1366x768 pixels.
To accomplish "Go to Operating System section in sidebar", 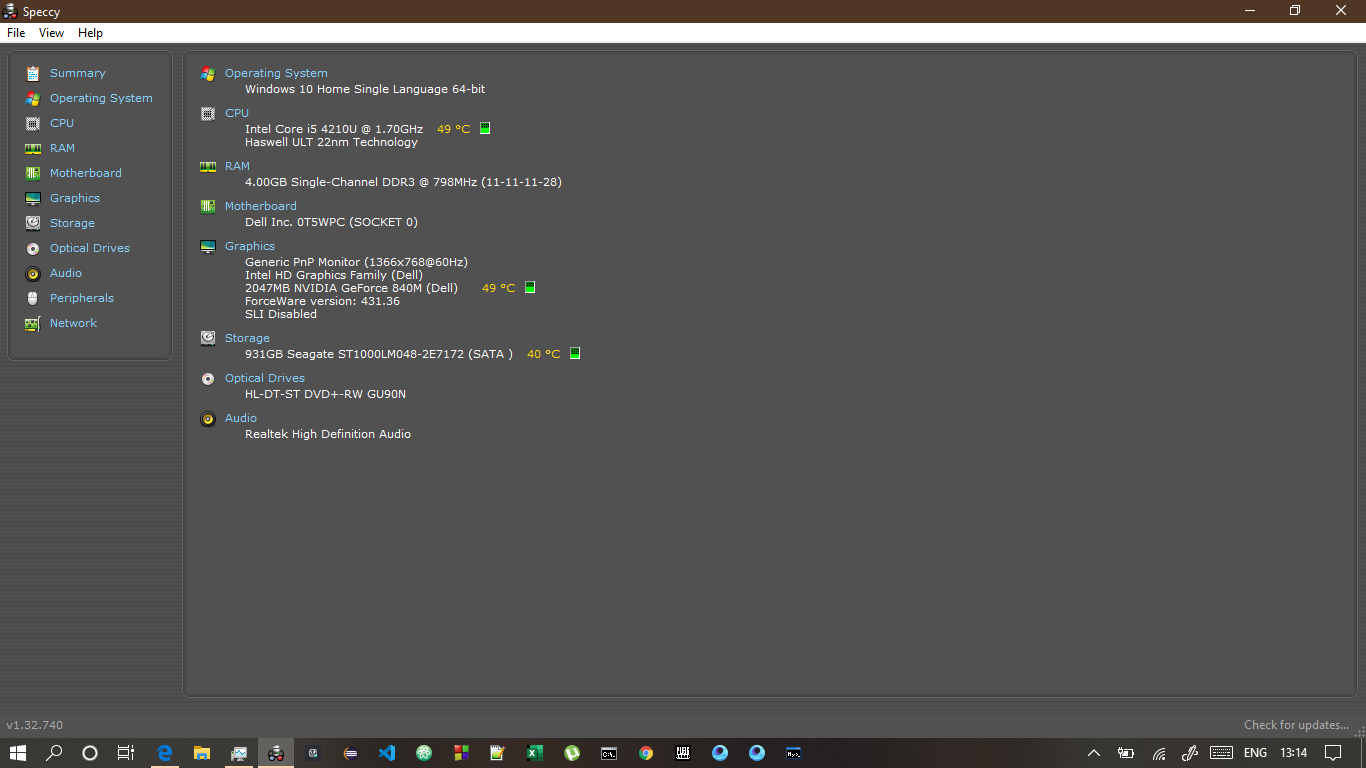I will coord(101,98).
